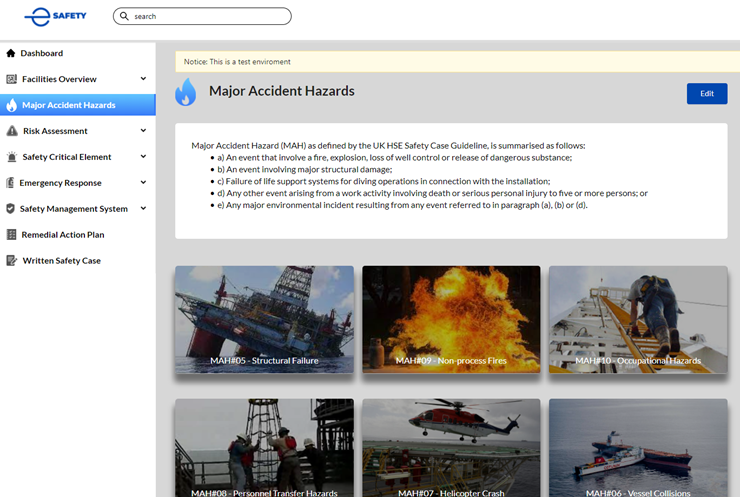Click the Remedial Action Plan icon
The image size is (740, 497).
(x=11, y=235)
